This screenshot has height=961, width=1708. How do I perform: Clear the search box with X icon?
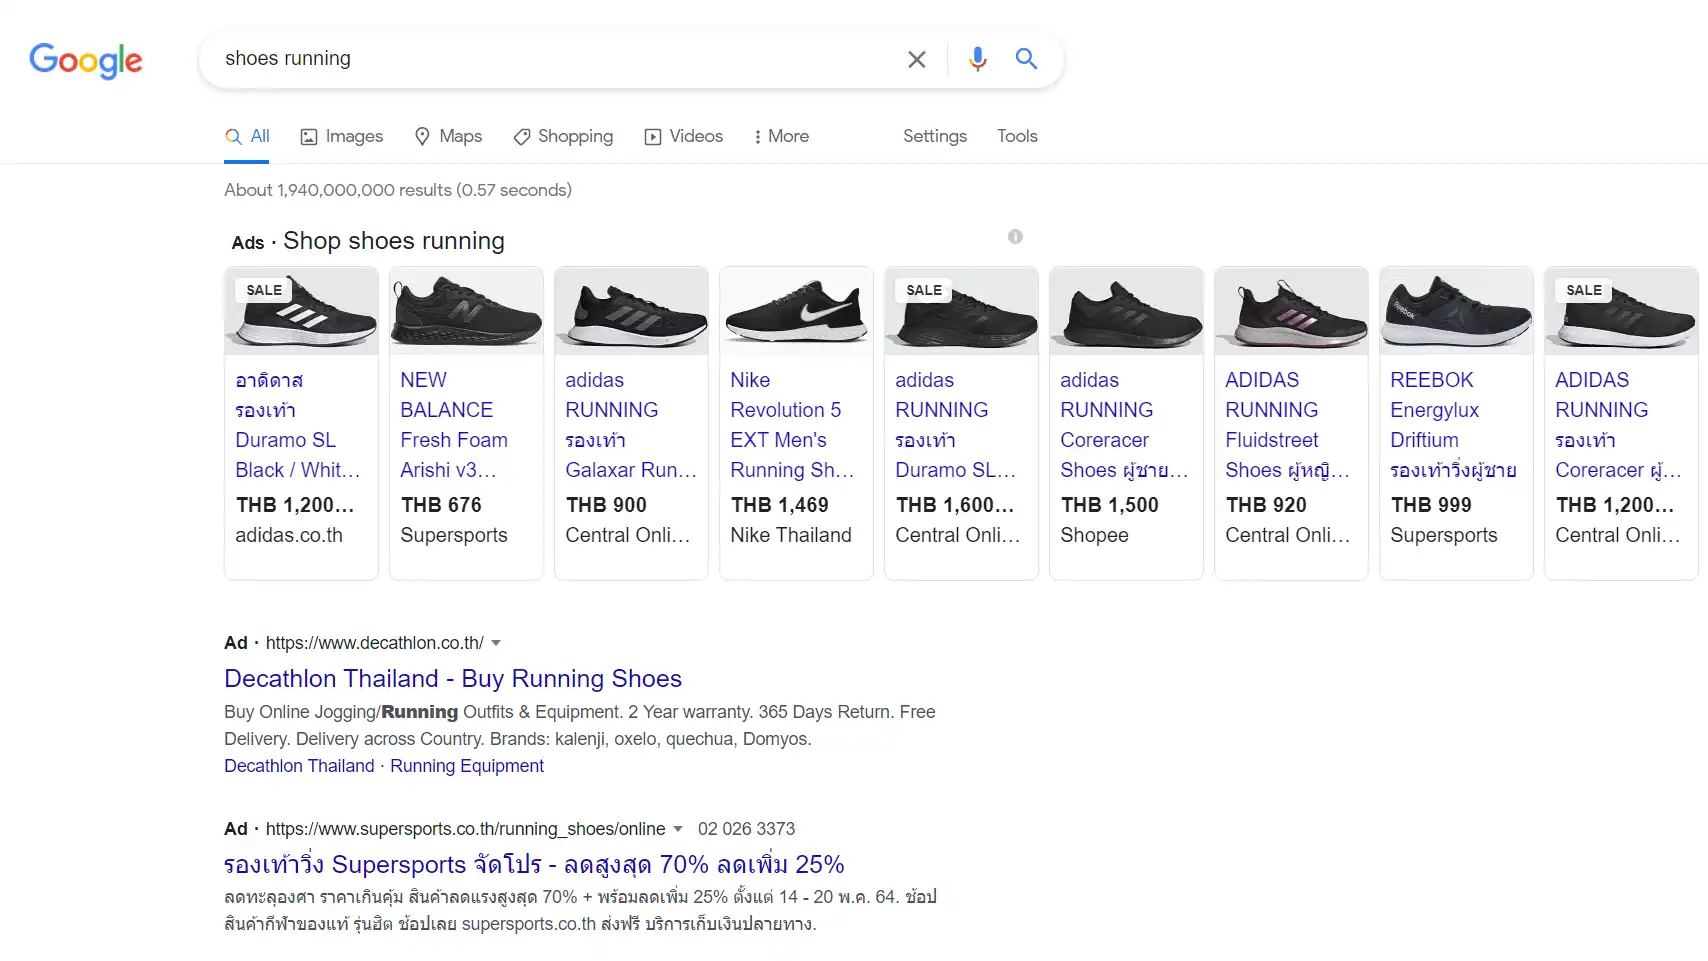[x=916, y=59]
